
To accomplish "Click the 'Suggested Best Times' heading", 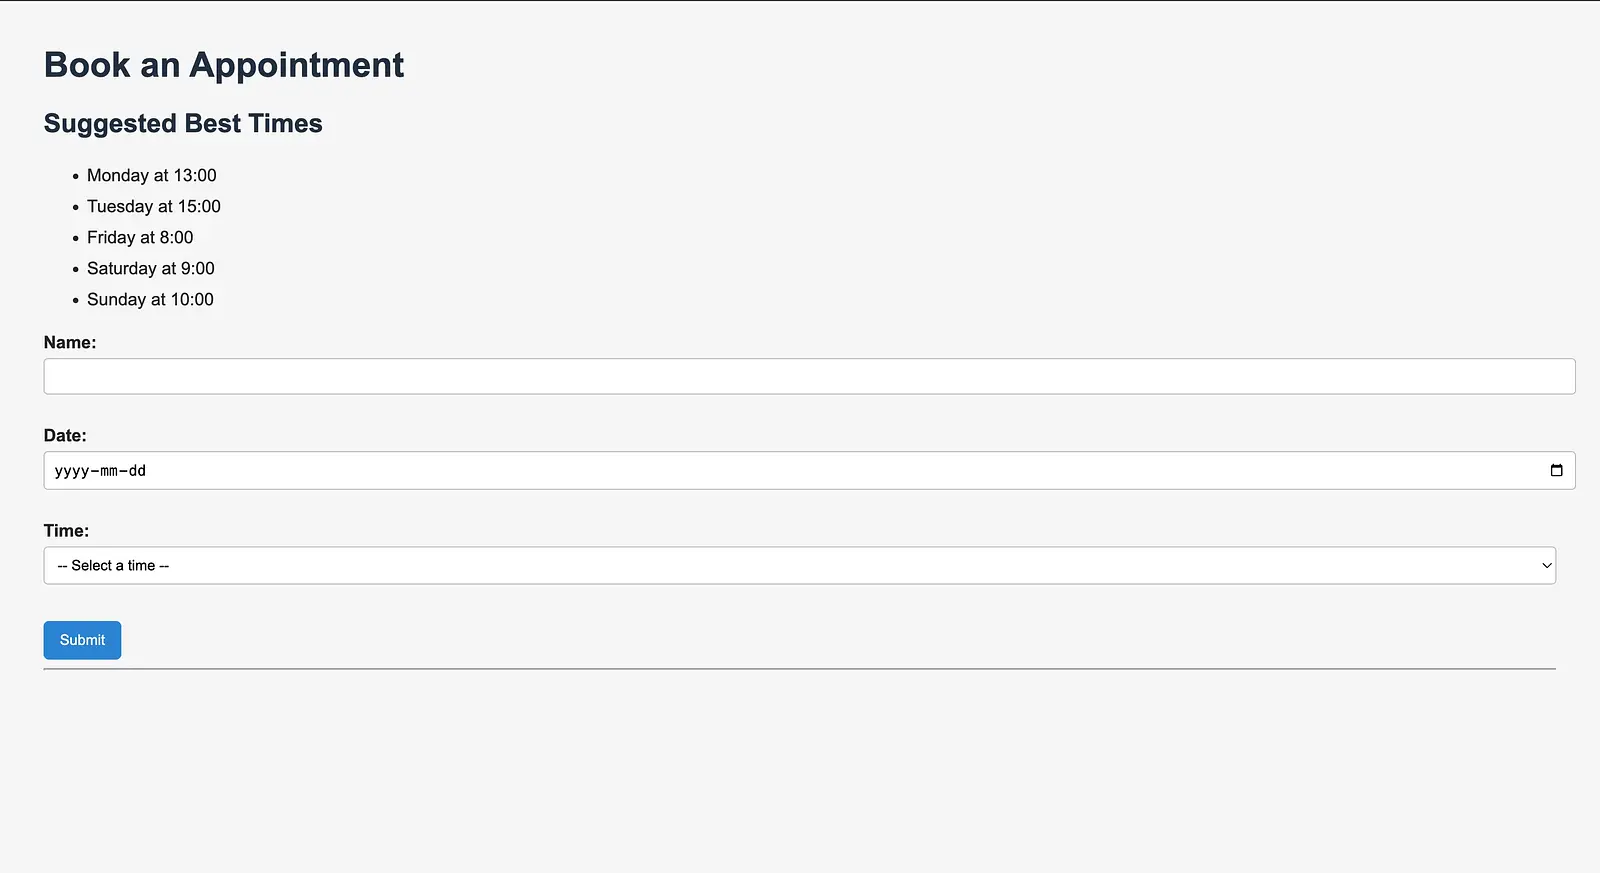I will coord(182,123).
